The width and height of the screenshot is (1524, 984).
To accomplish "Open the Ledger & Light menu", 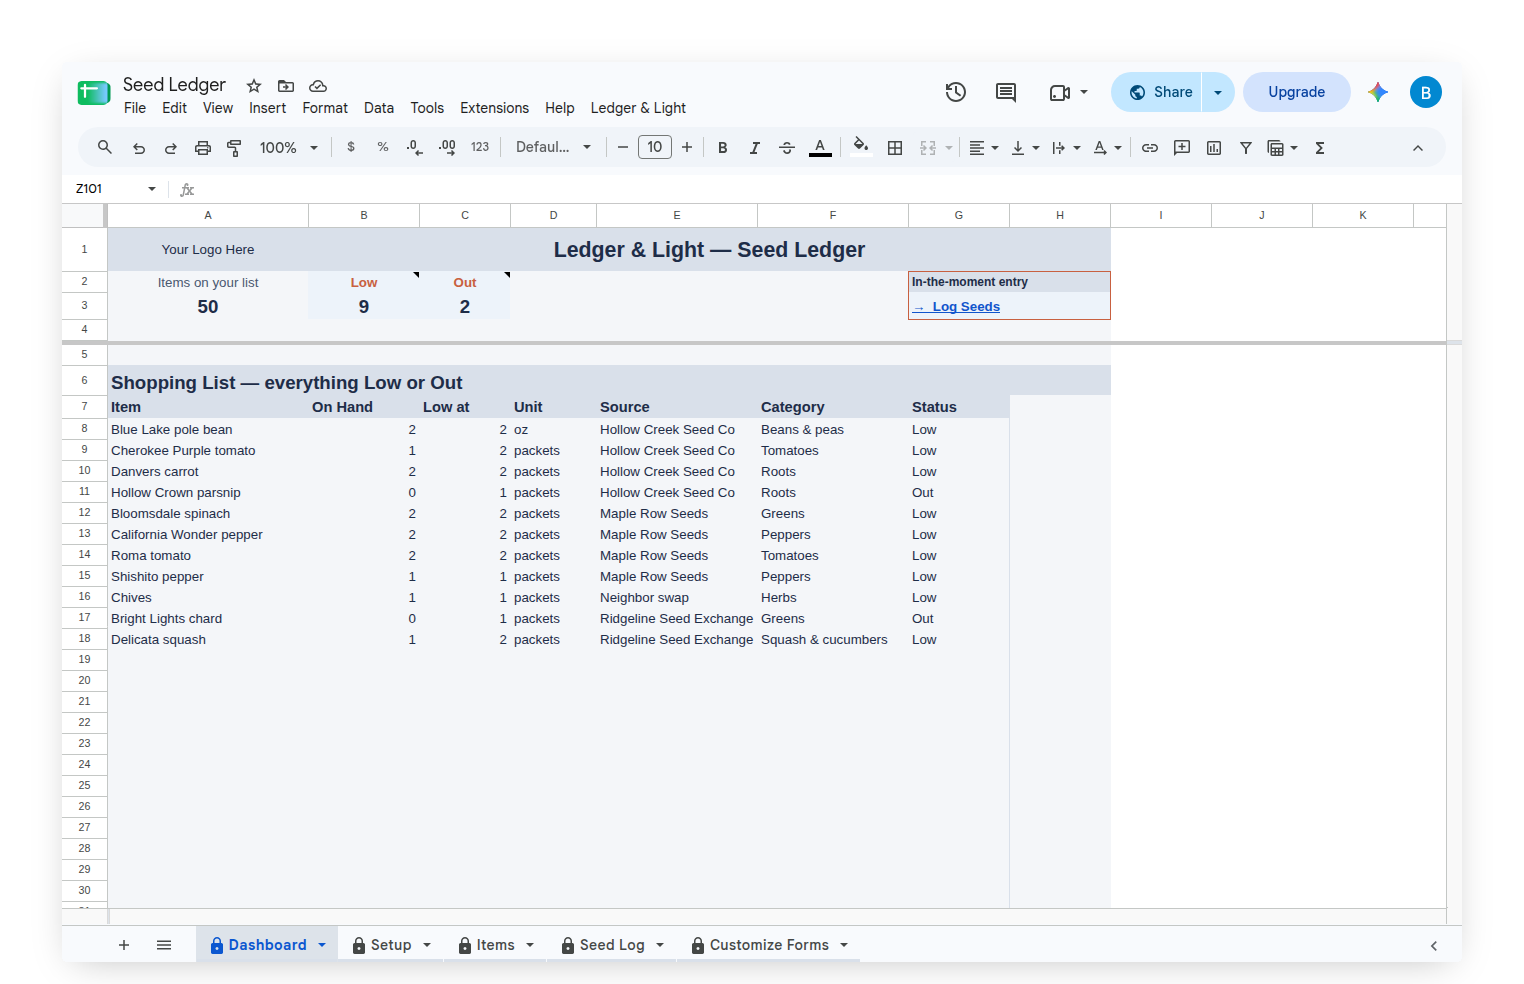I will [x=638, y=108].
